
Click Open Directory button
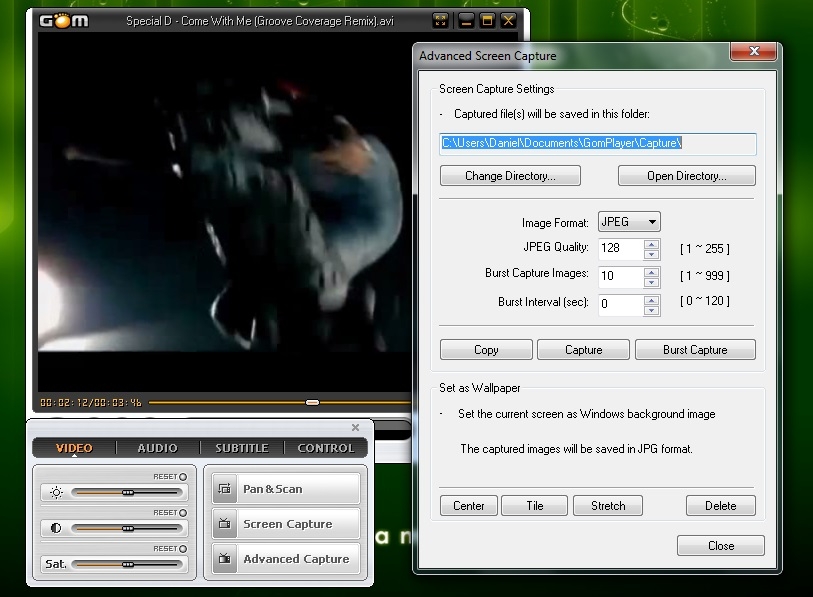(x=686, y=176)
